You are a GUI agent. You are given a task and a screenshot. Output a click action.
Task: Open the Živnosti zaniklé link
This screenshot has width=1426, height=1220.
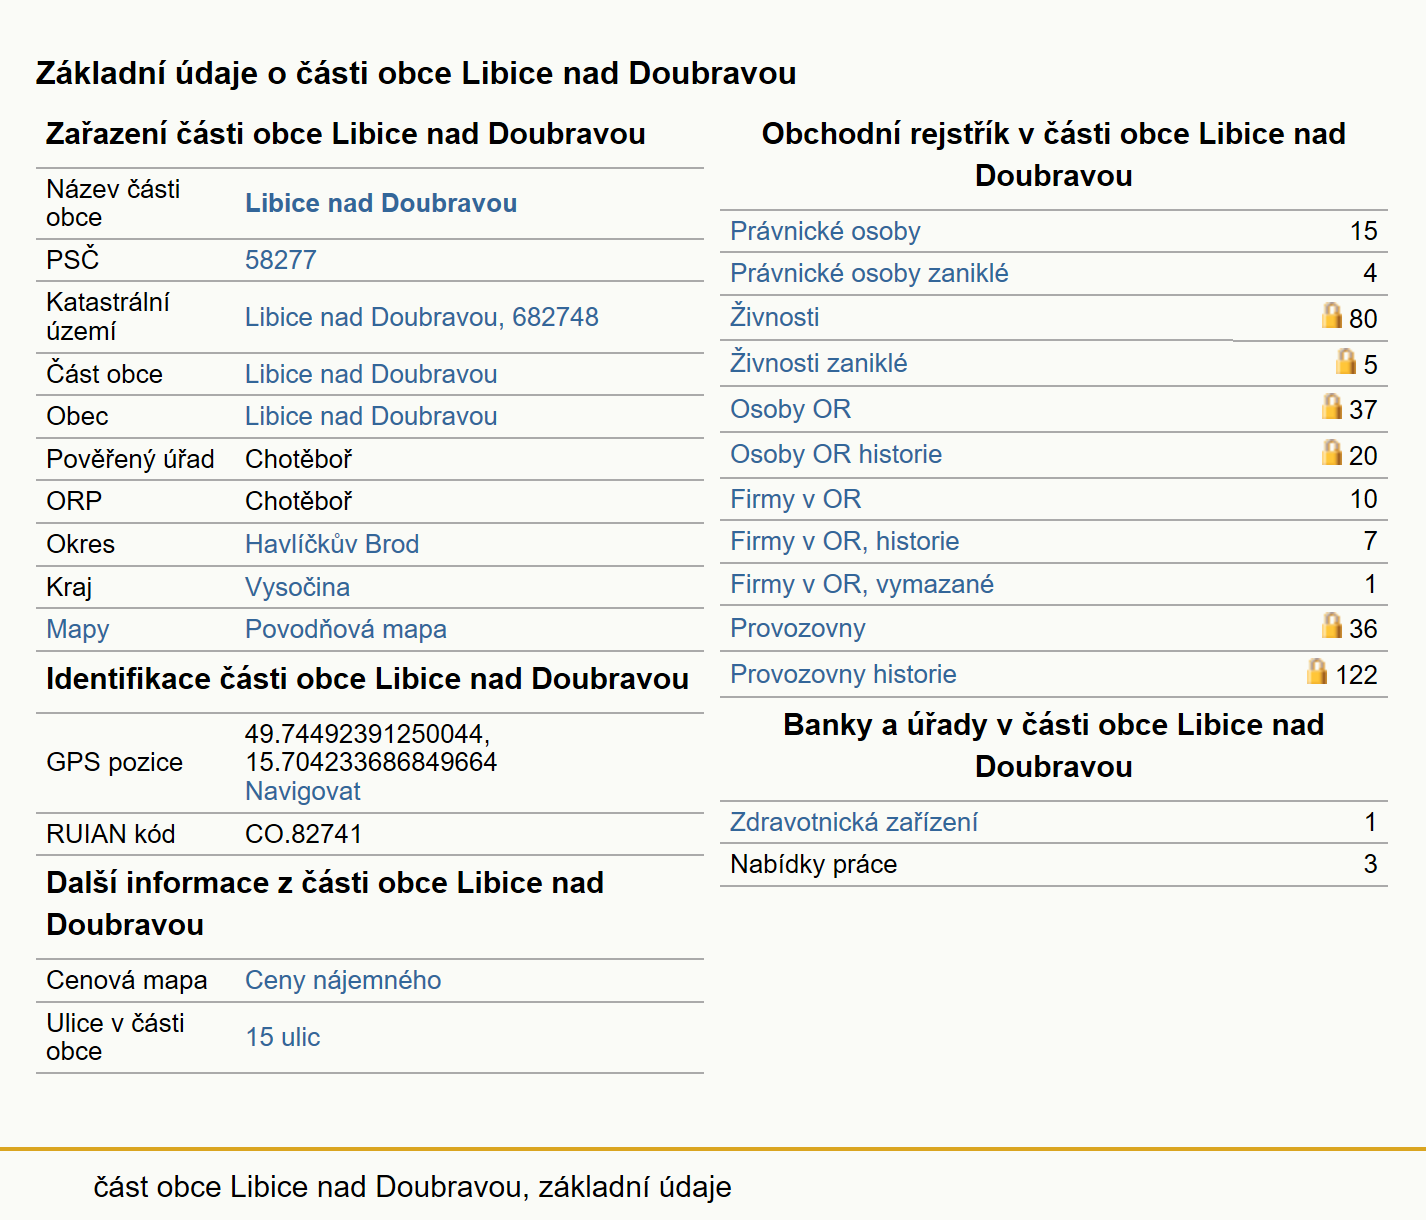point(818,363)
